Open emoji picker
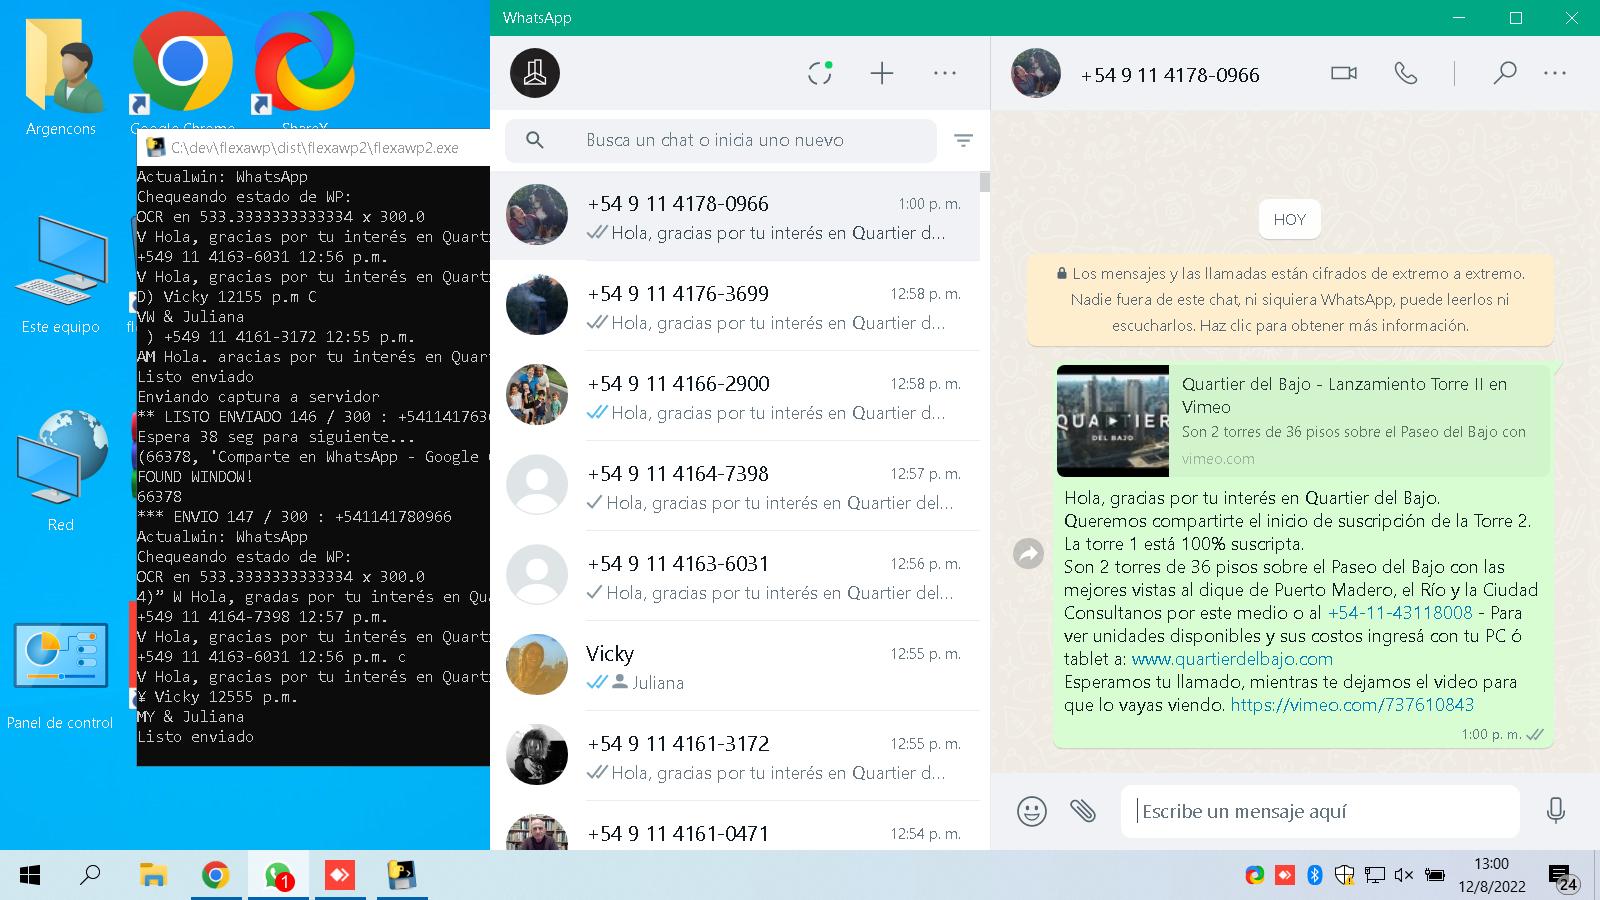 pos(1032,811)
